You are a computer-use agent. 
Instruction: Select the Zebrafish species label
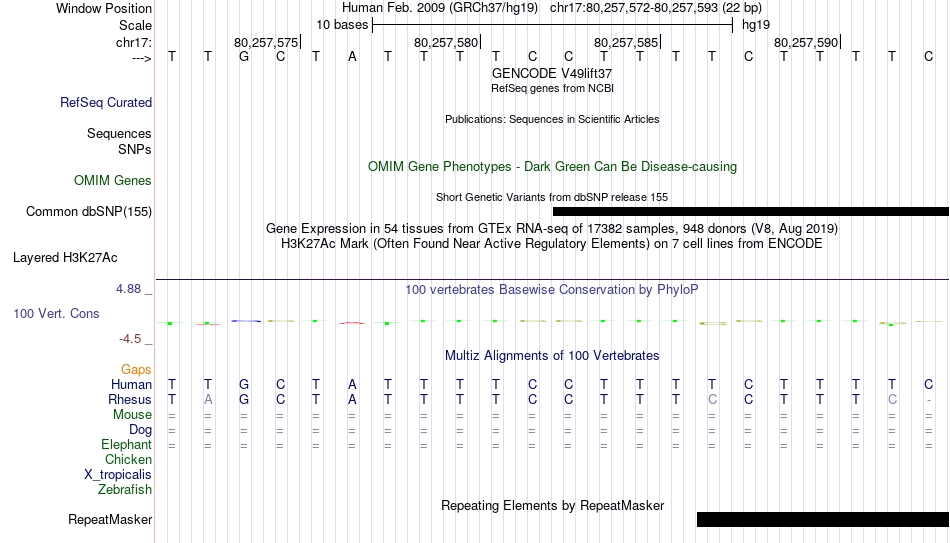(x=125, y=489)
